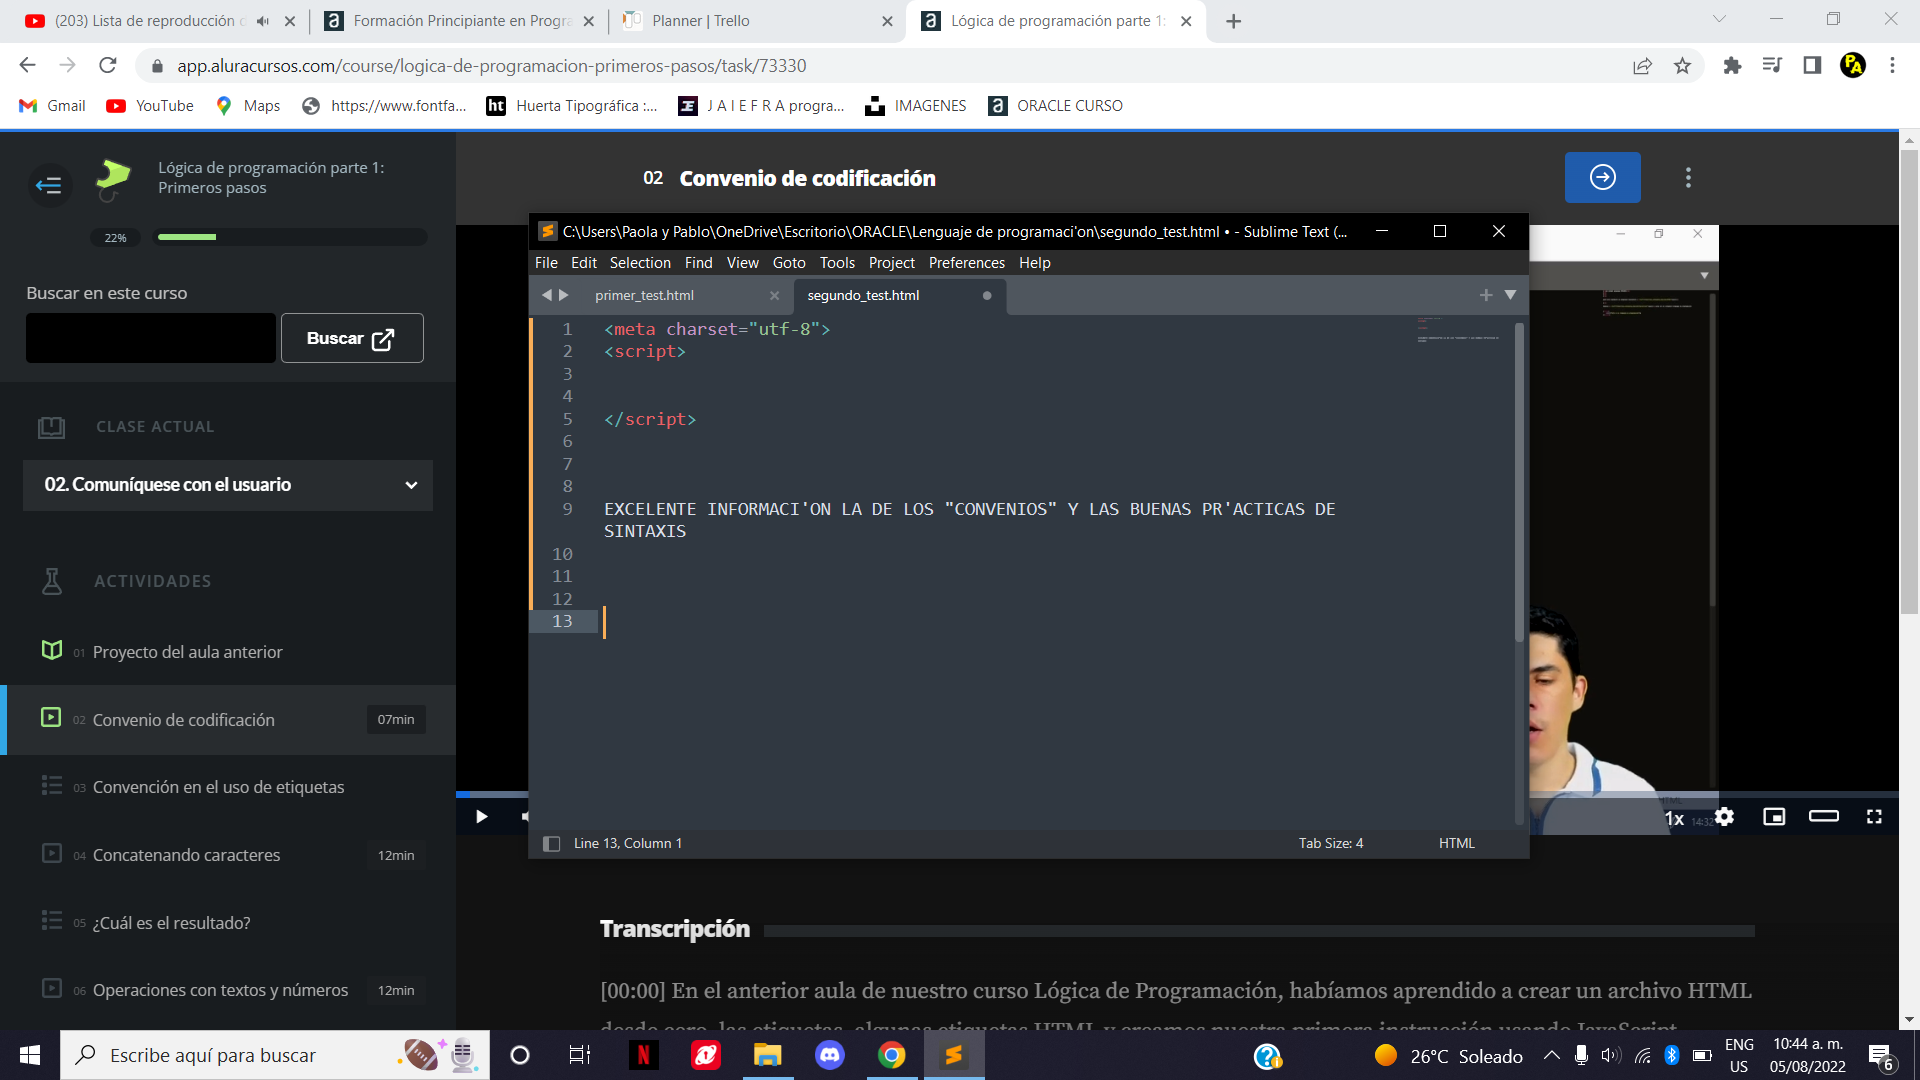This screenshot has width=1920, height=1080.
Task: Click the Buscar button in course sidebar
Action: coord(349,338)
